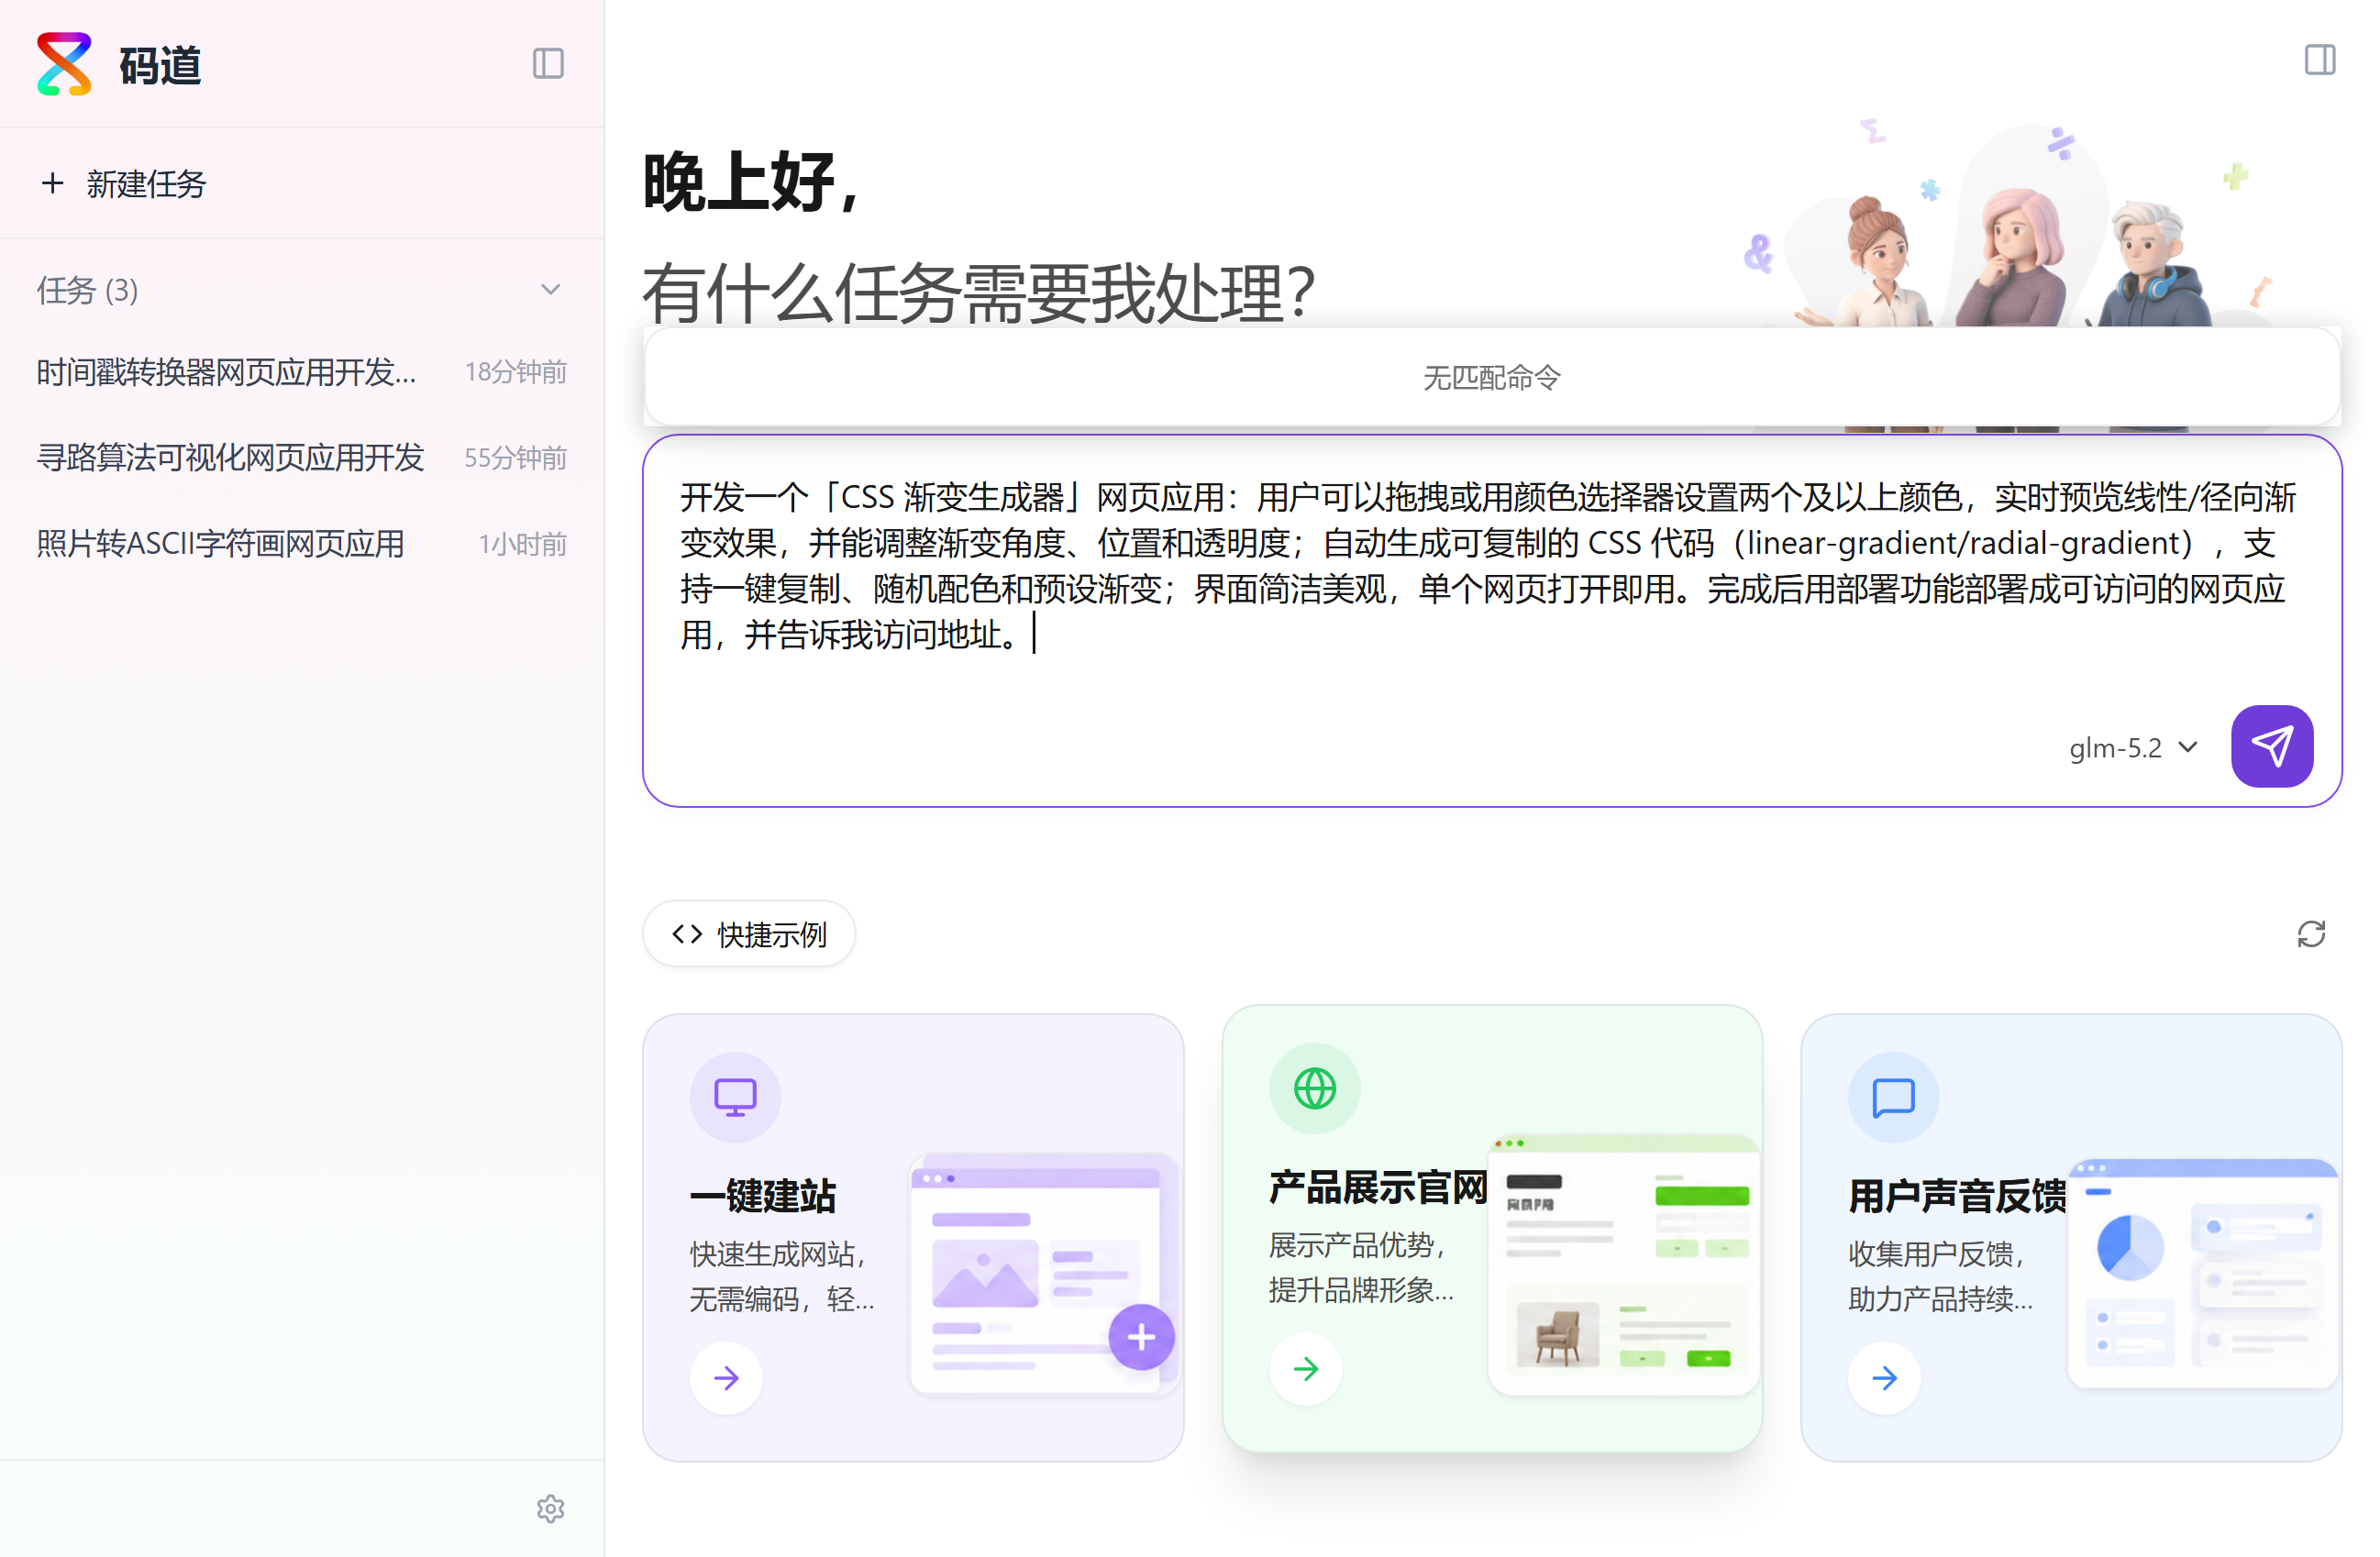Refresh the quick examples list
This screenshot has width=2380, height=1557.
[x=2311, y=934]
